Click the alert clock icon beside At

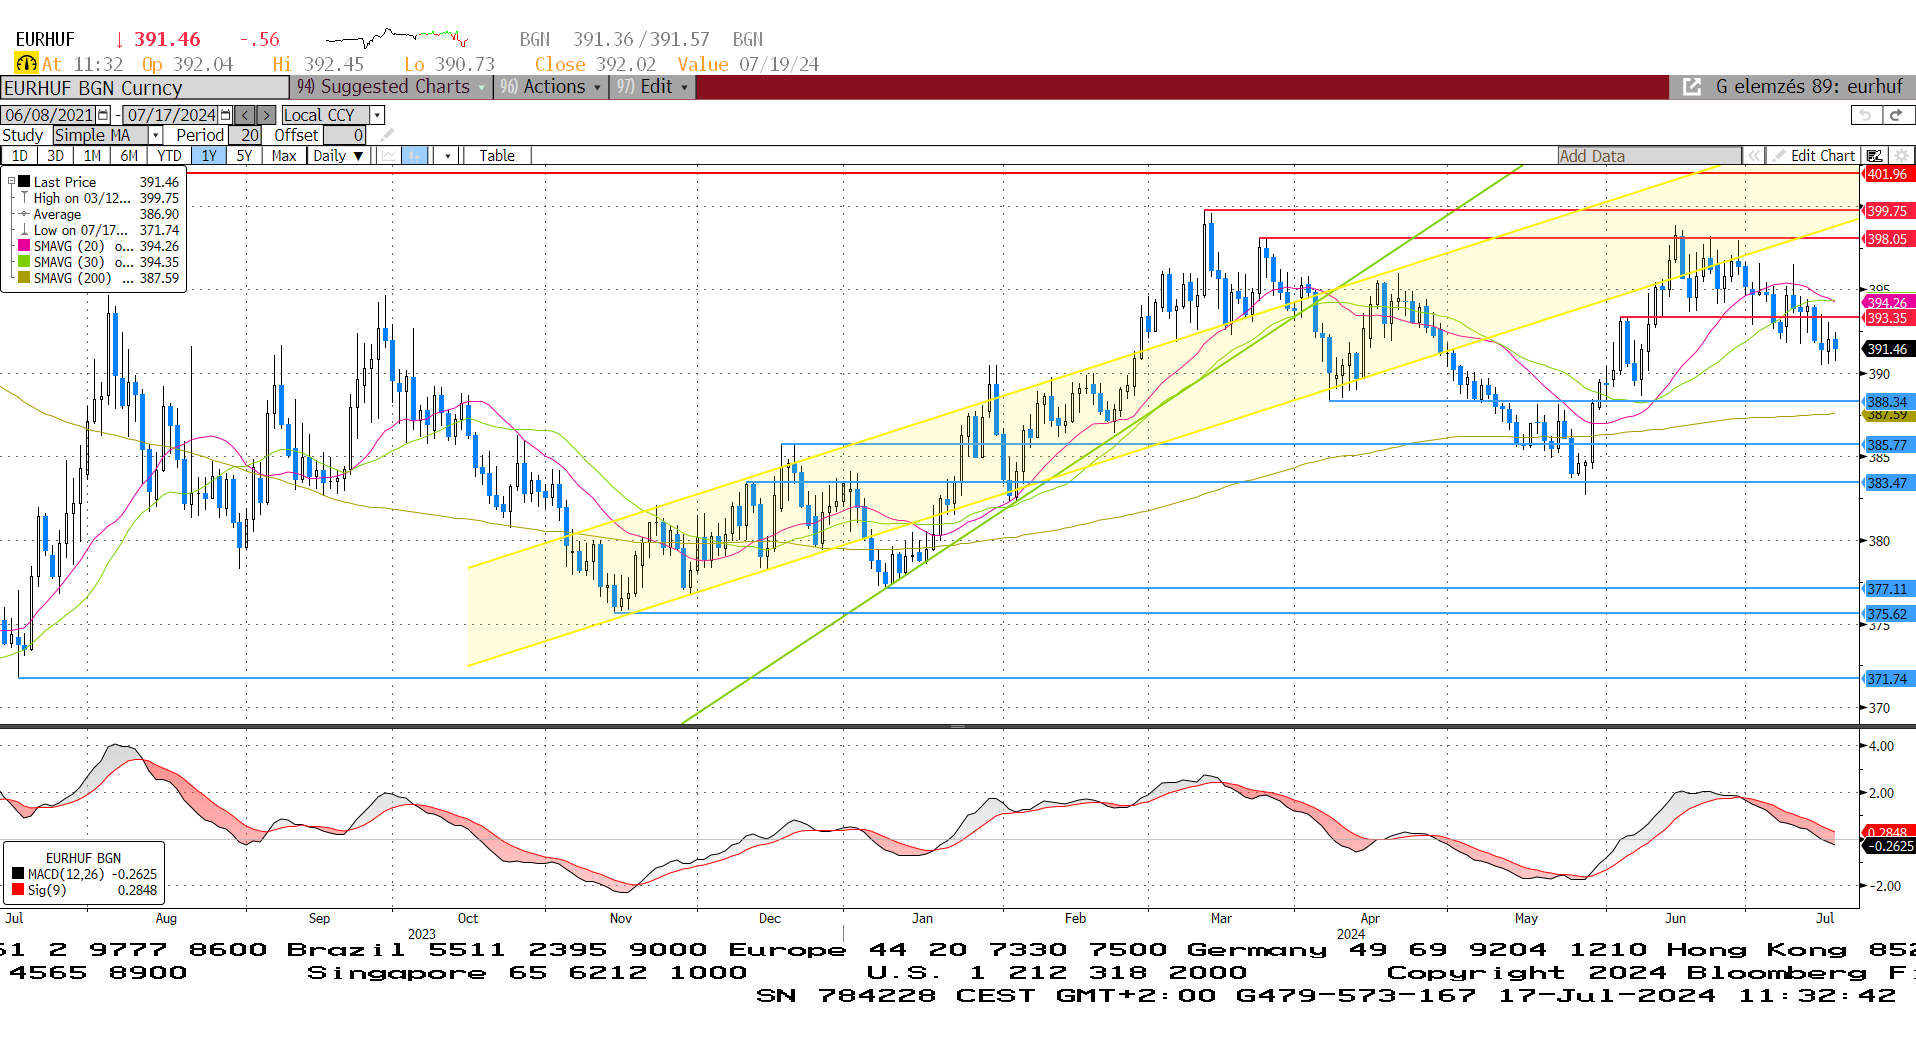(x=26, y=64)
